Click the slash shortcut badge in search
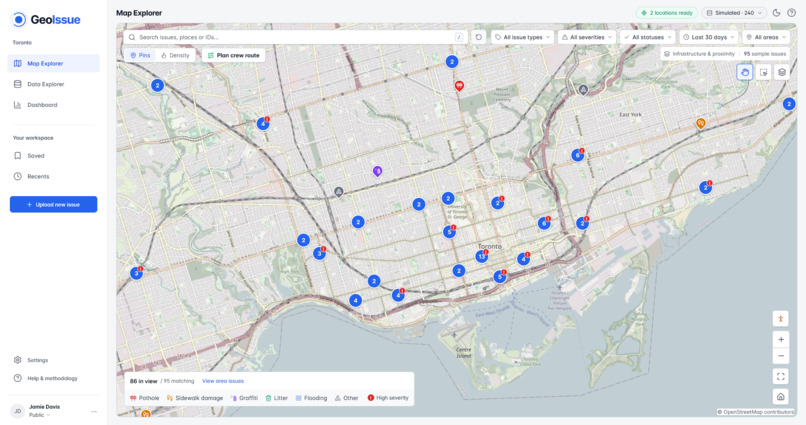 (x=459, y=37)
